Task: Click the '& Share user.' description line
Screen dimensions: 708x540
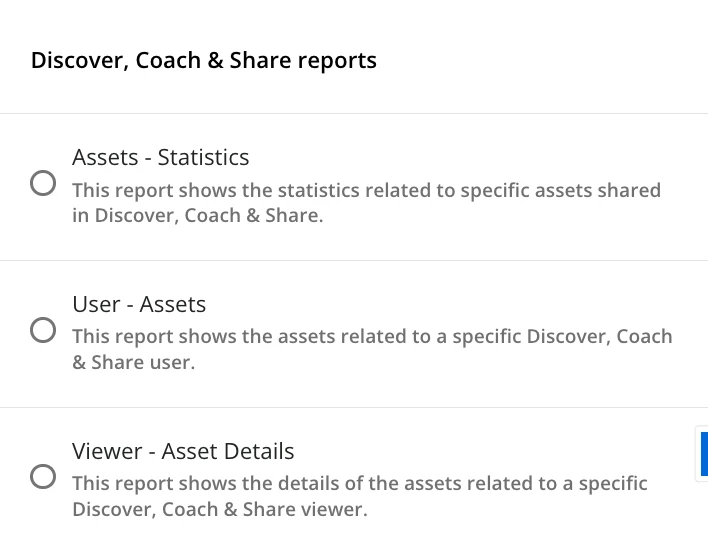Action: point(133,363)
